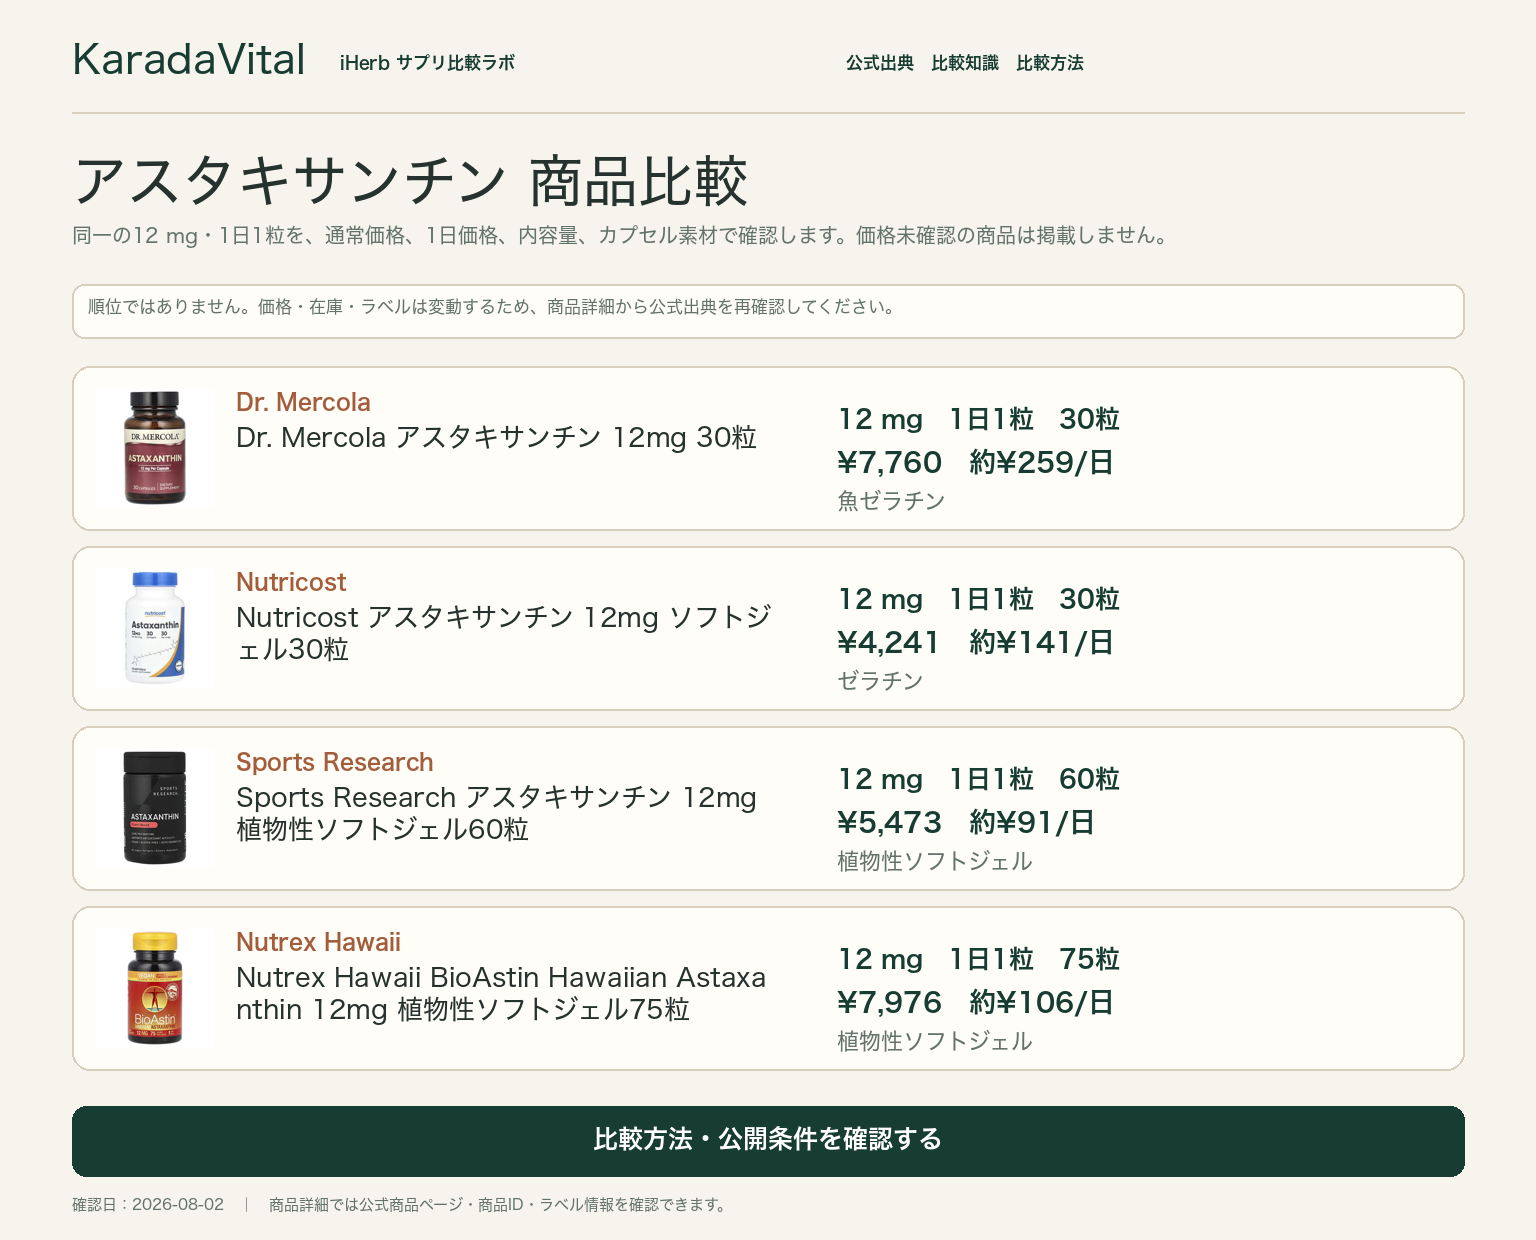Screen dimensions: 1536x1240
Task: Click the Sports Research brand name
Action: tap(335, 762)
